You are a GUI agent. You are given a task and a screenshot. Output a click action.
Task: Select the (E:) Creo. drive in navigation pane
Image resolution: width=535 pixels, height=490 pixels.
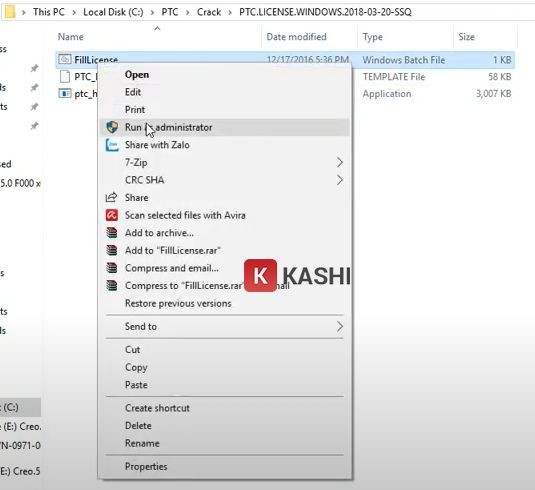coord(20,426)
